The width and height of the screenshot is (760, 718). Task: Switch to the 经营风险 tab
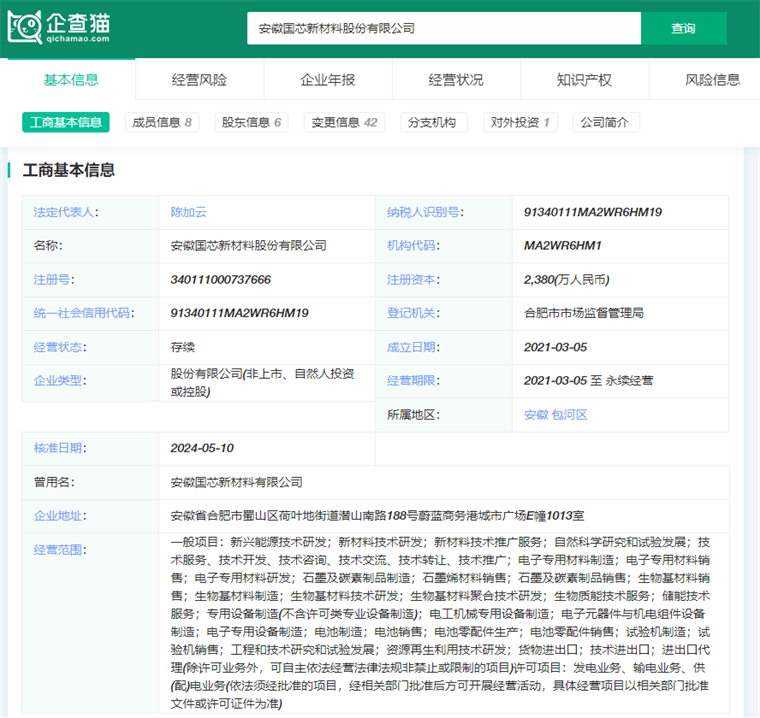199,80
